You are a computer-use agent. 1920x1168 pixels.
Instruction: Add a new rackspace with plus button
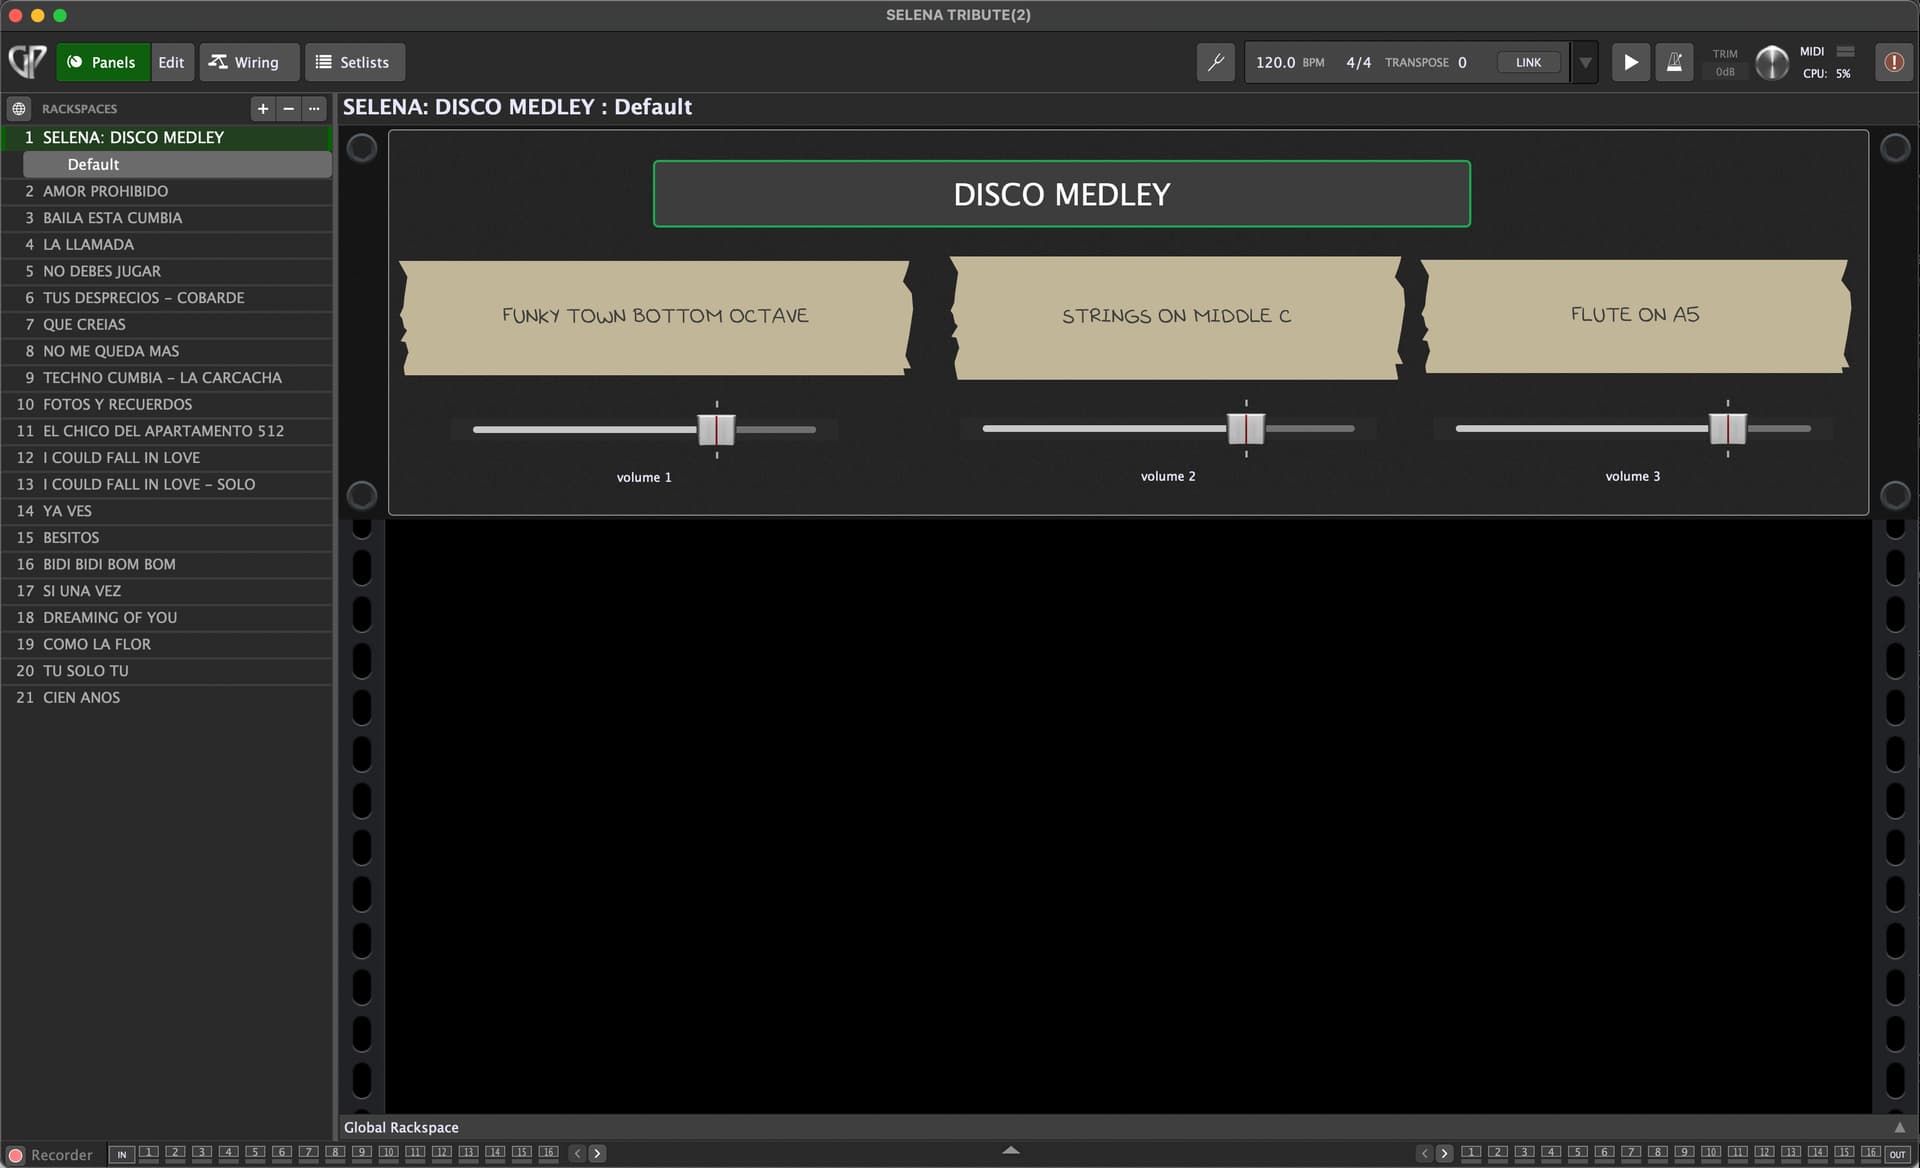tap(262, 108)
